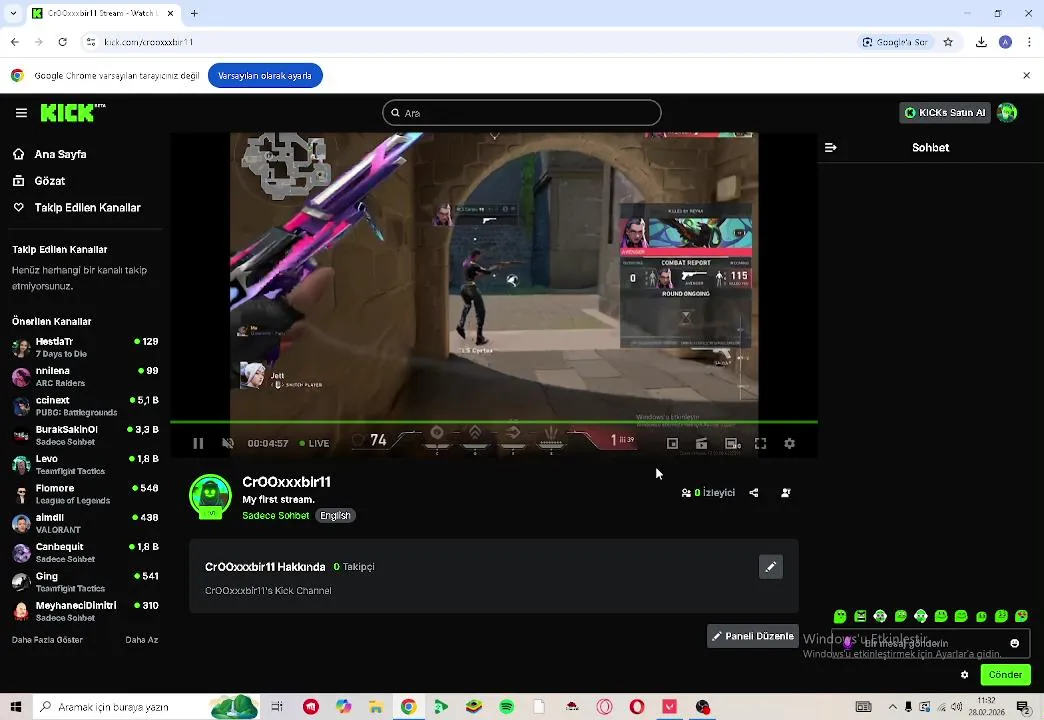Open HesdaTr recommended channel
Screen dimensions: 1044x720
85,347
